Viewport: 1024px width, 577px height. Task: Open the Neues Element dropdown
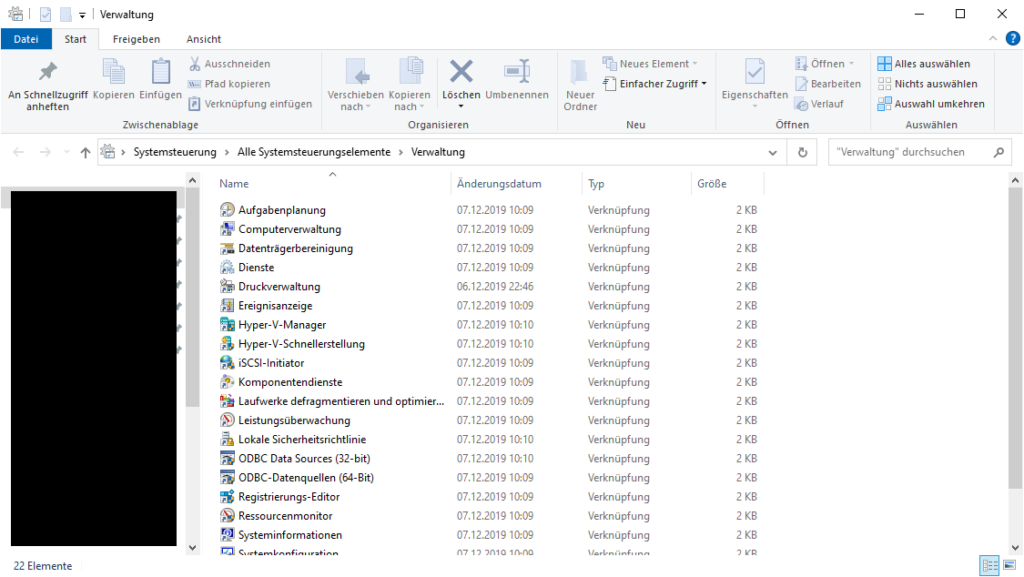695,63
